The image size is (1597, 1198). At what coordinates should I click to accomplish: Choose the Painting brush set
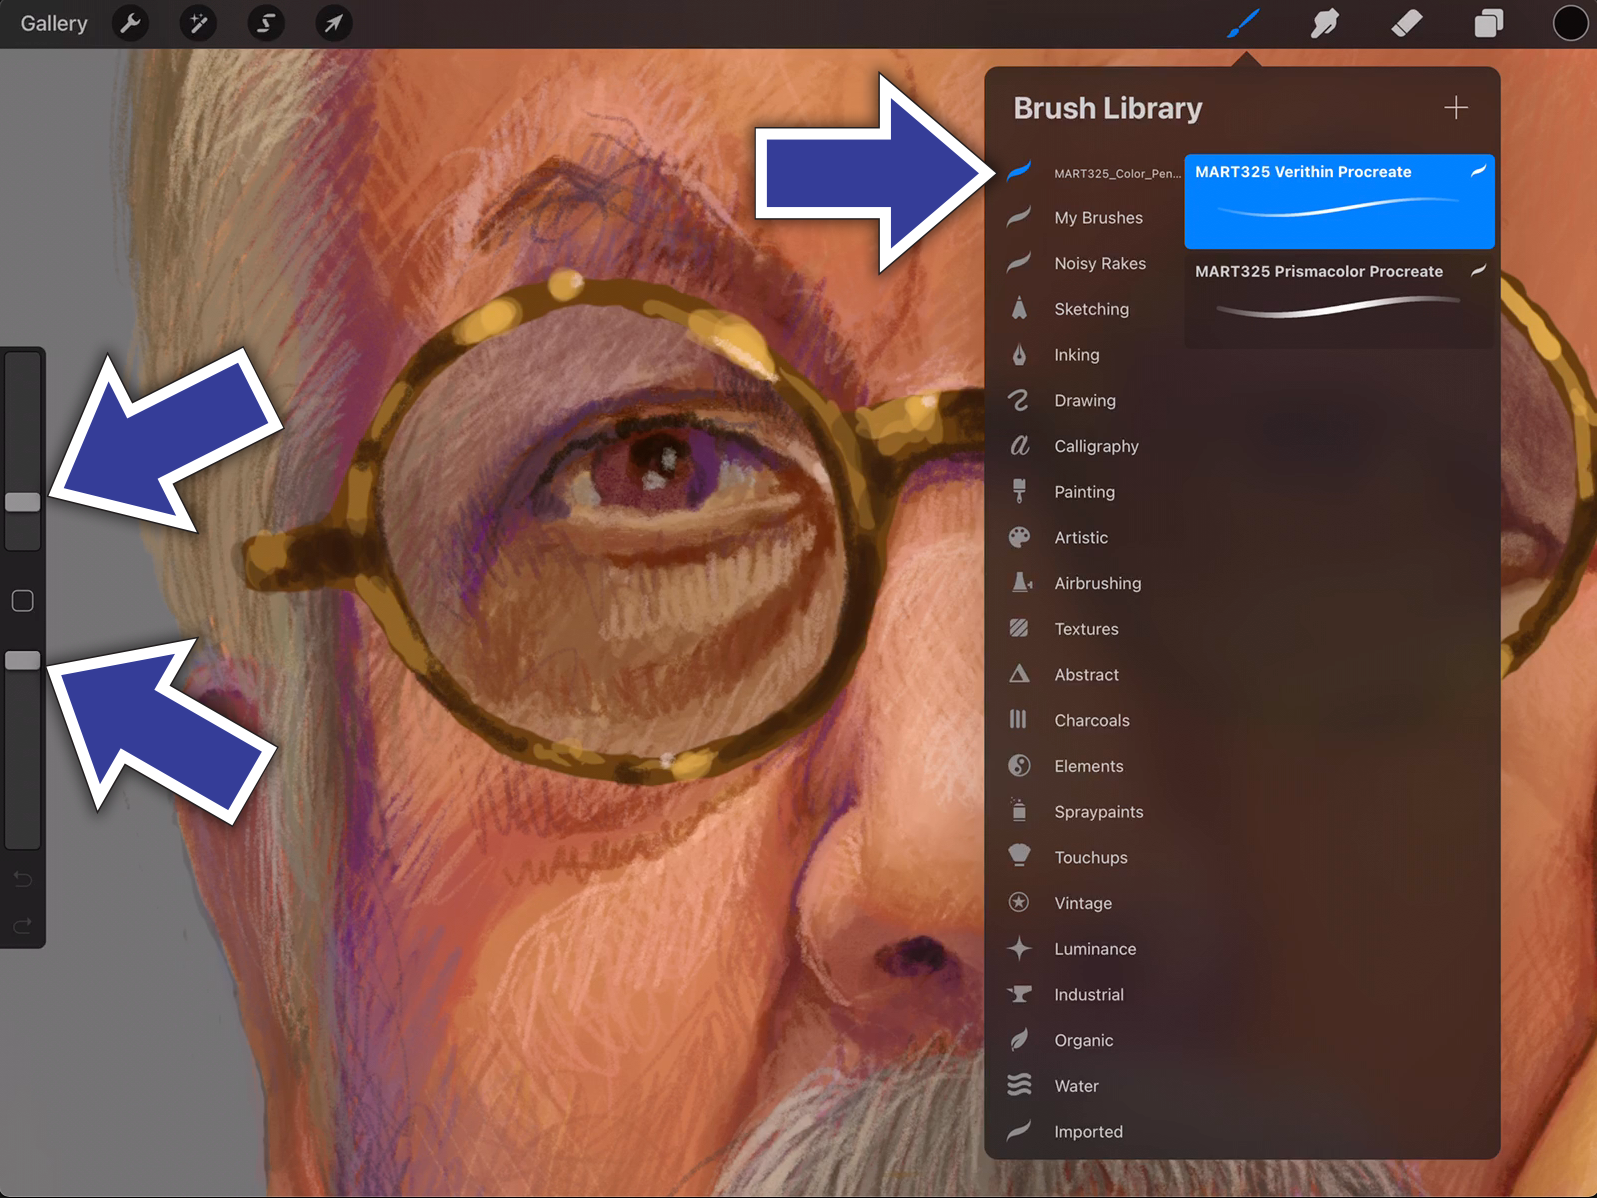click(x=1093, y=492)
